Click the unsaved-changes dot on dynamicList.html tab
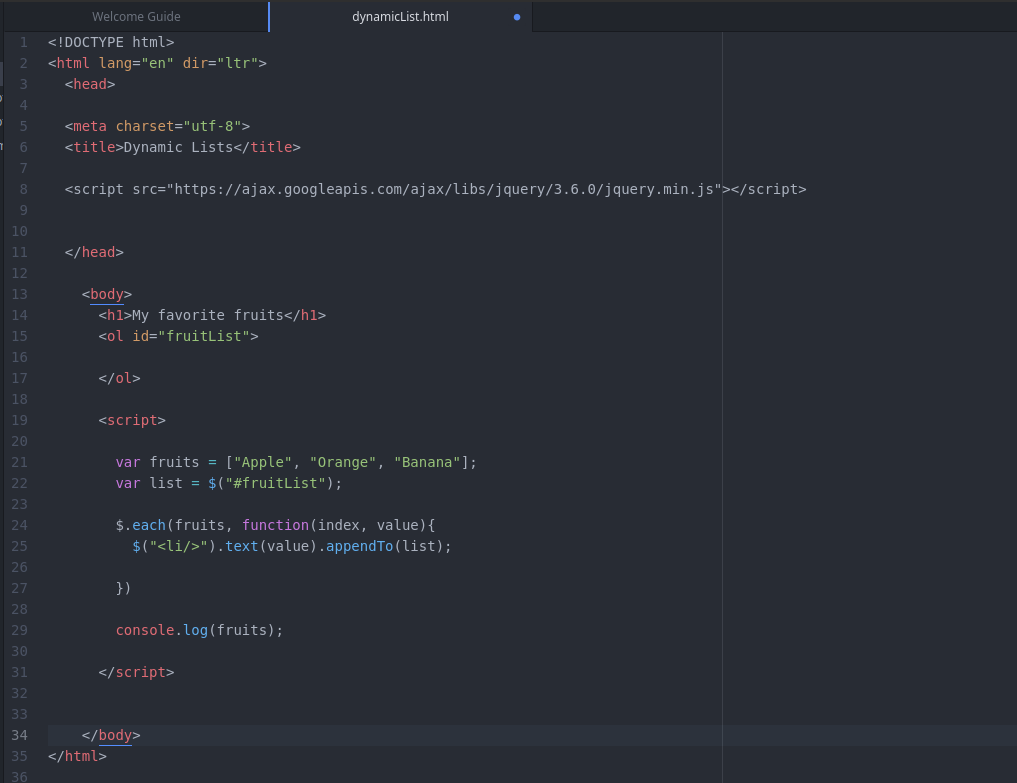 517,17
